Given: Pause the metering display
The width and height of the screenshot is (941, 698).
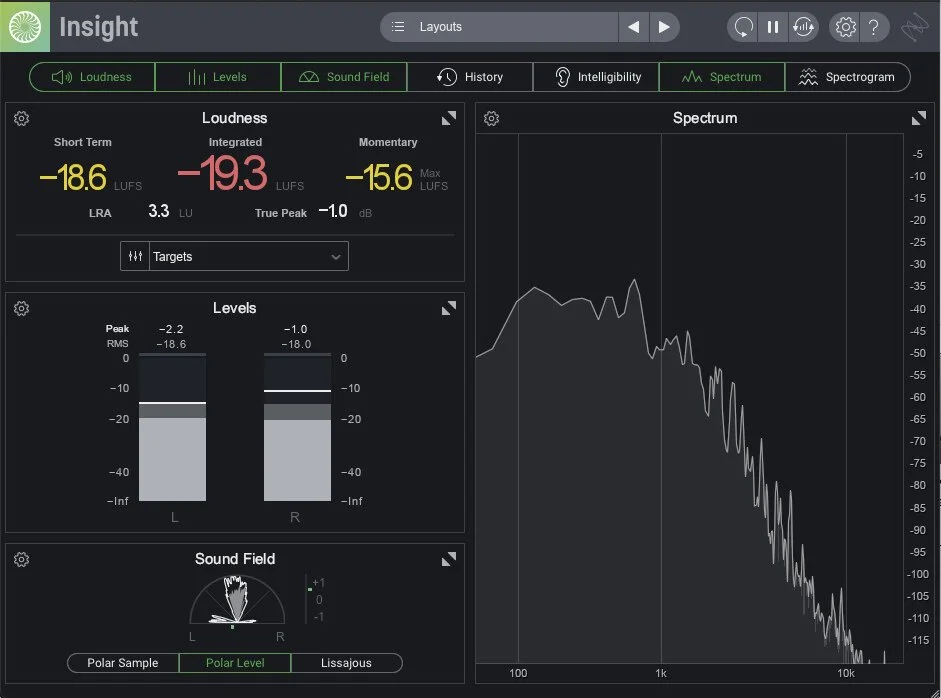Looking at the screenshot, I should click(x=773, y=27).
